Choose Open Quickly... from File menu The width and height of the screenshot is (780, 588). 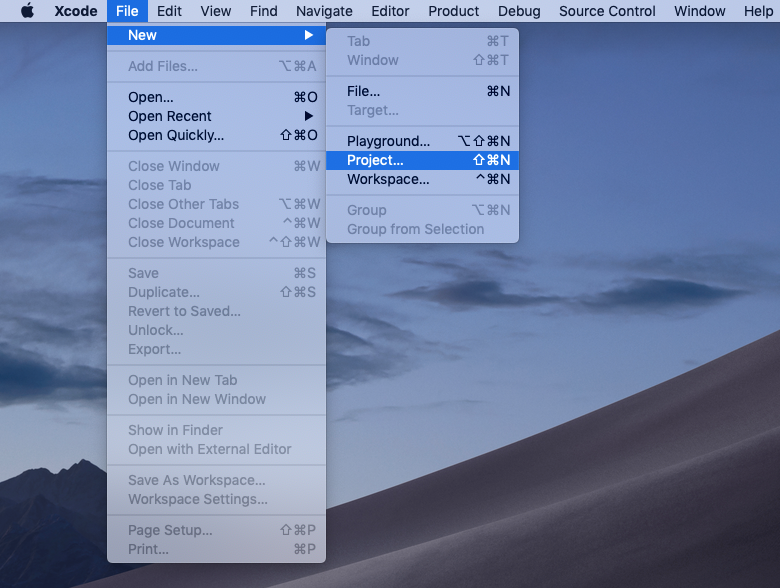(x=216, y=135)
